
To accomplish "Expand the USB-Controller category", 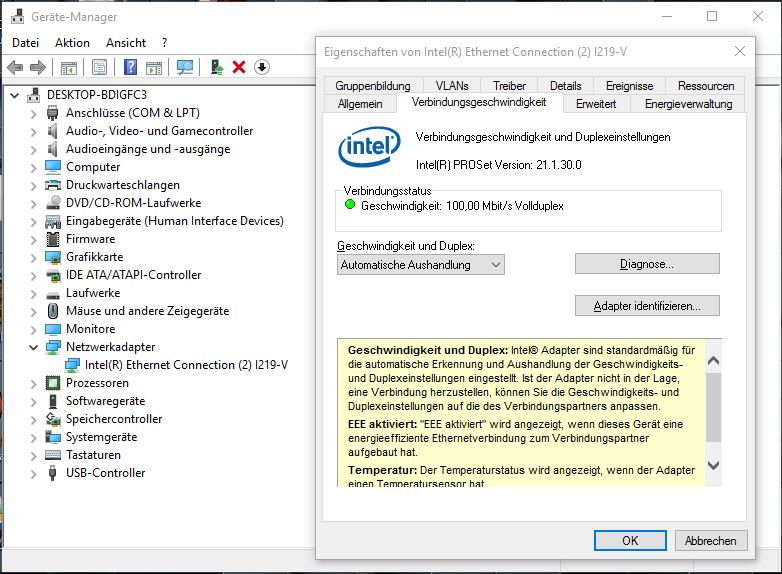I will [x=33, y=473].
